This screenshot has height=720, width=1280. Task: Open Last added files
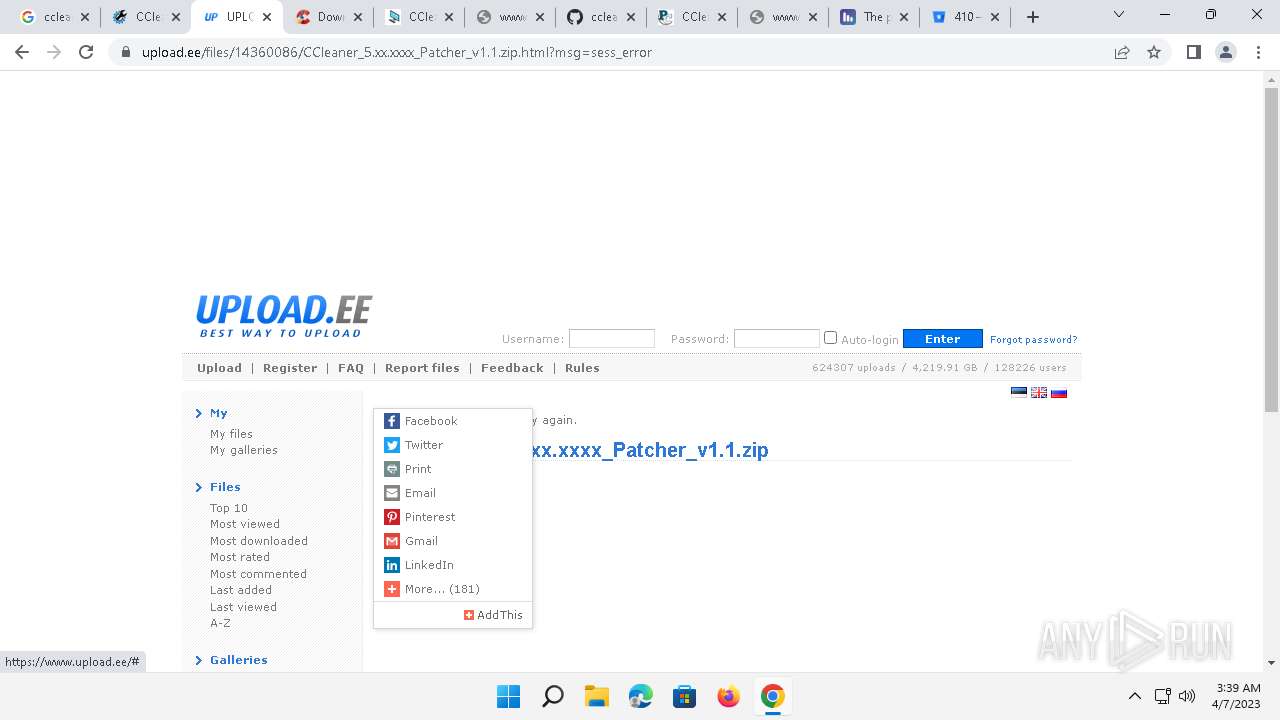tap(241, 590)
